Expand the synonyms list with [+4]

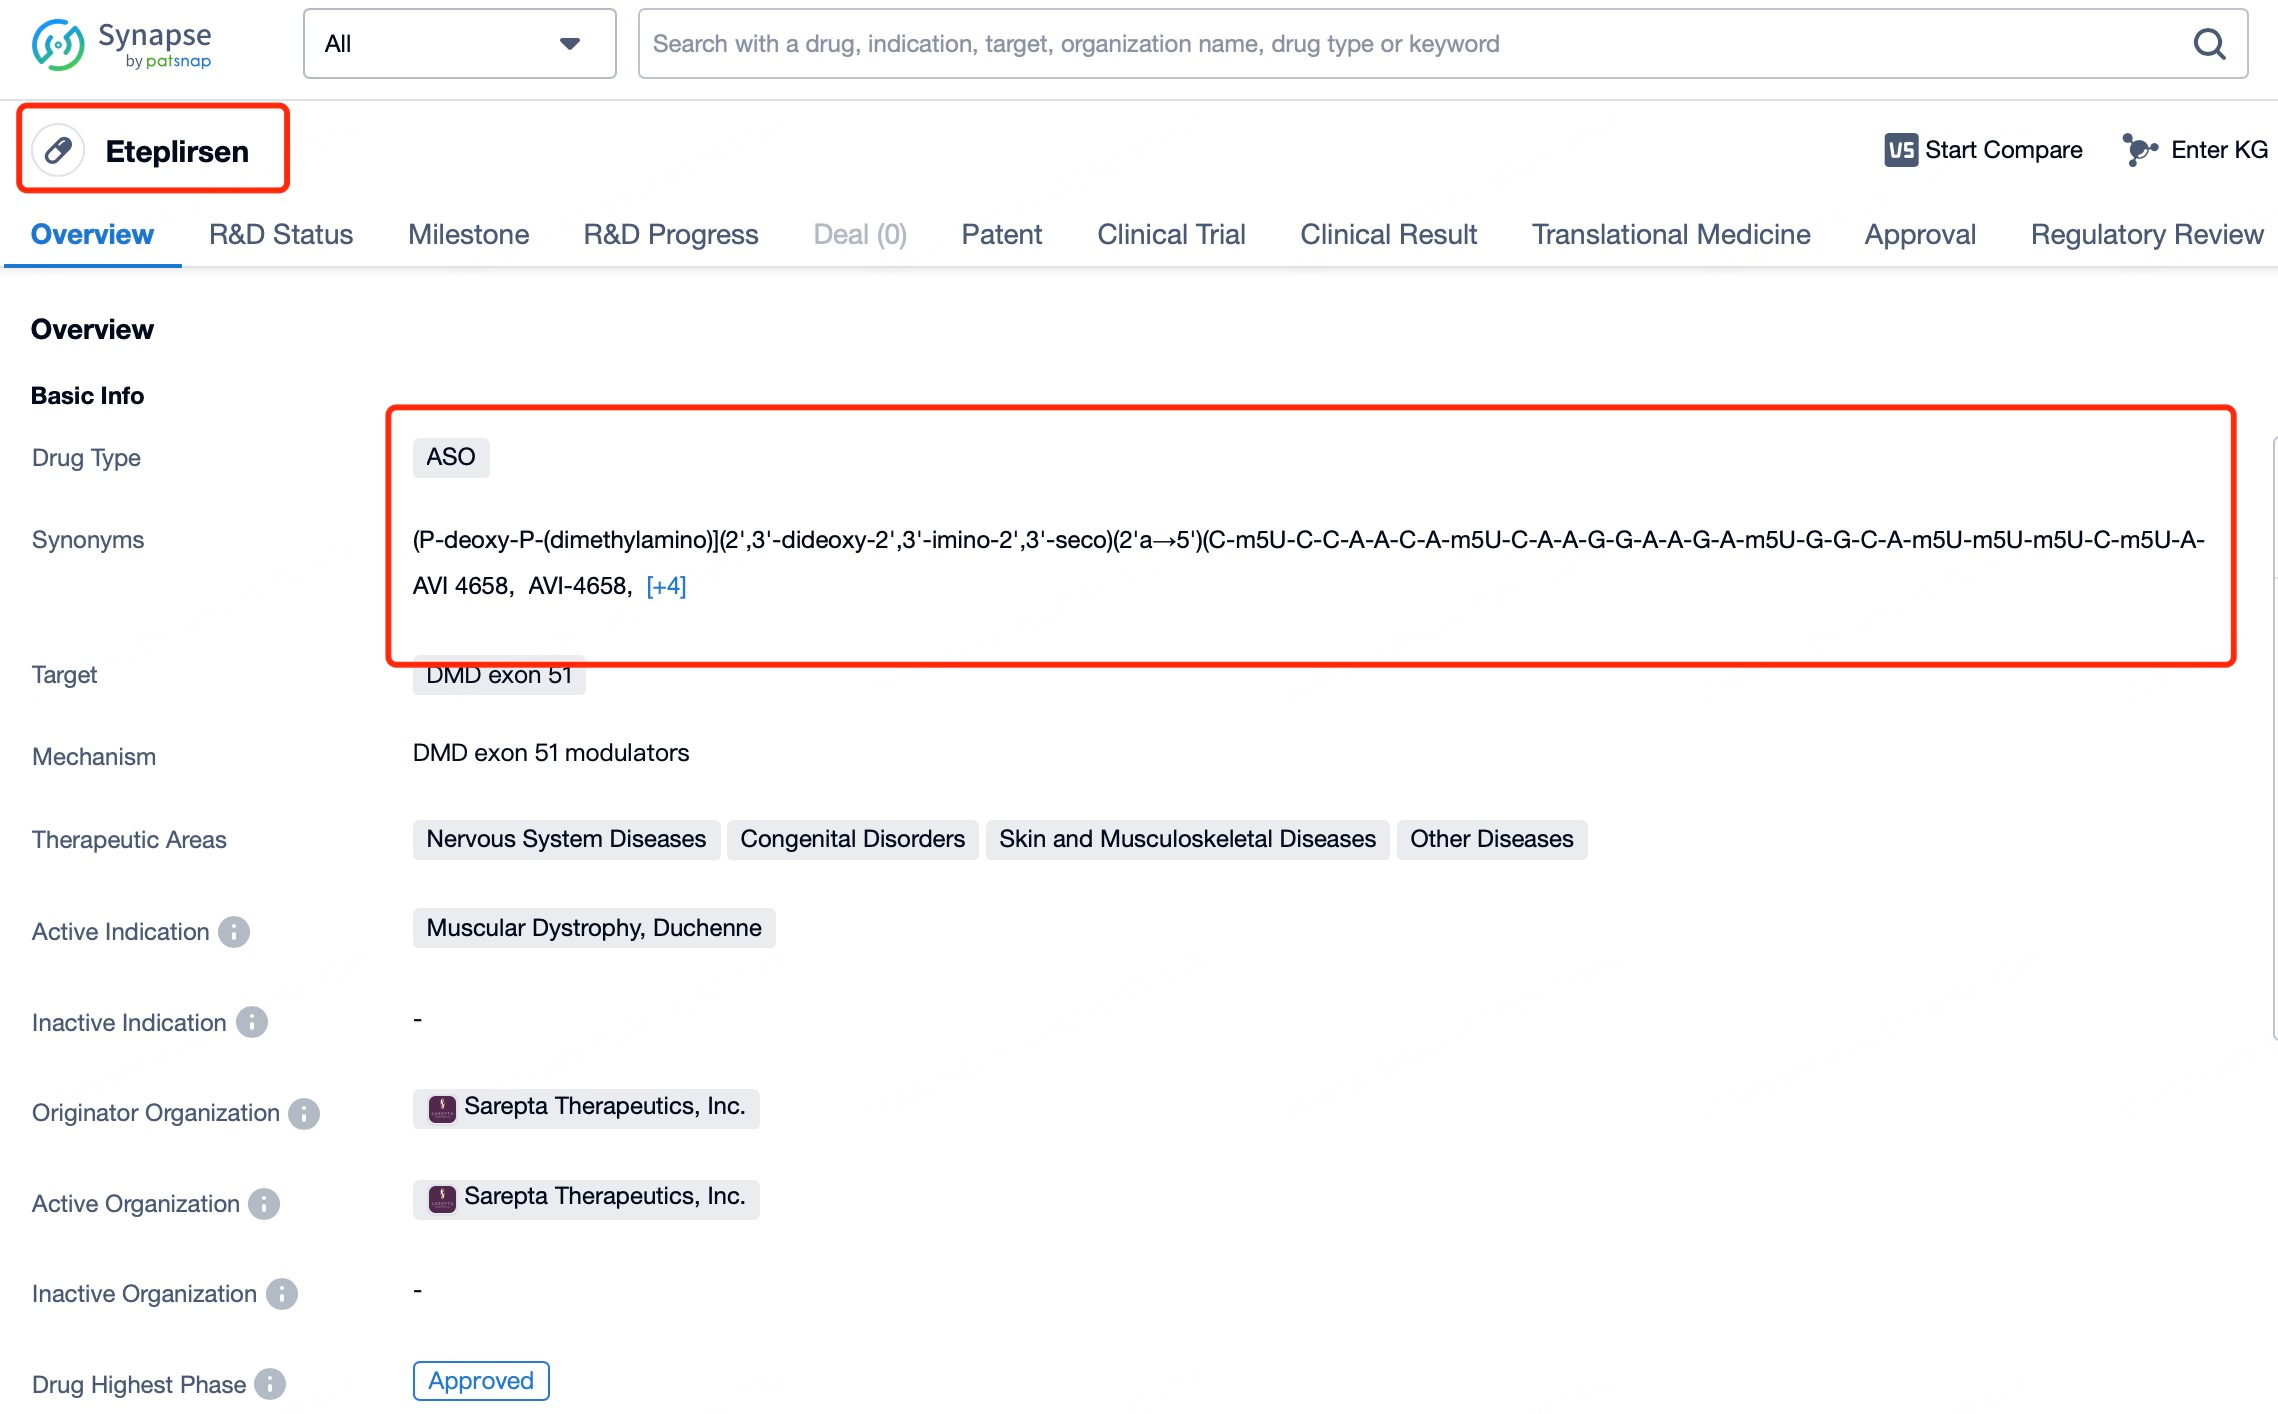click(666, 585)
